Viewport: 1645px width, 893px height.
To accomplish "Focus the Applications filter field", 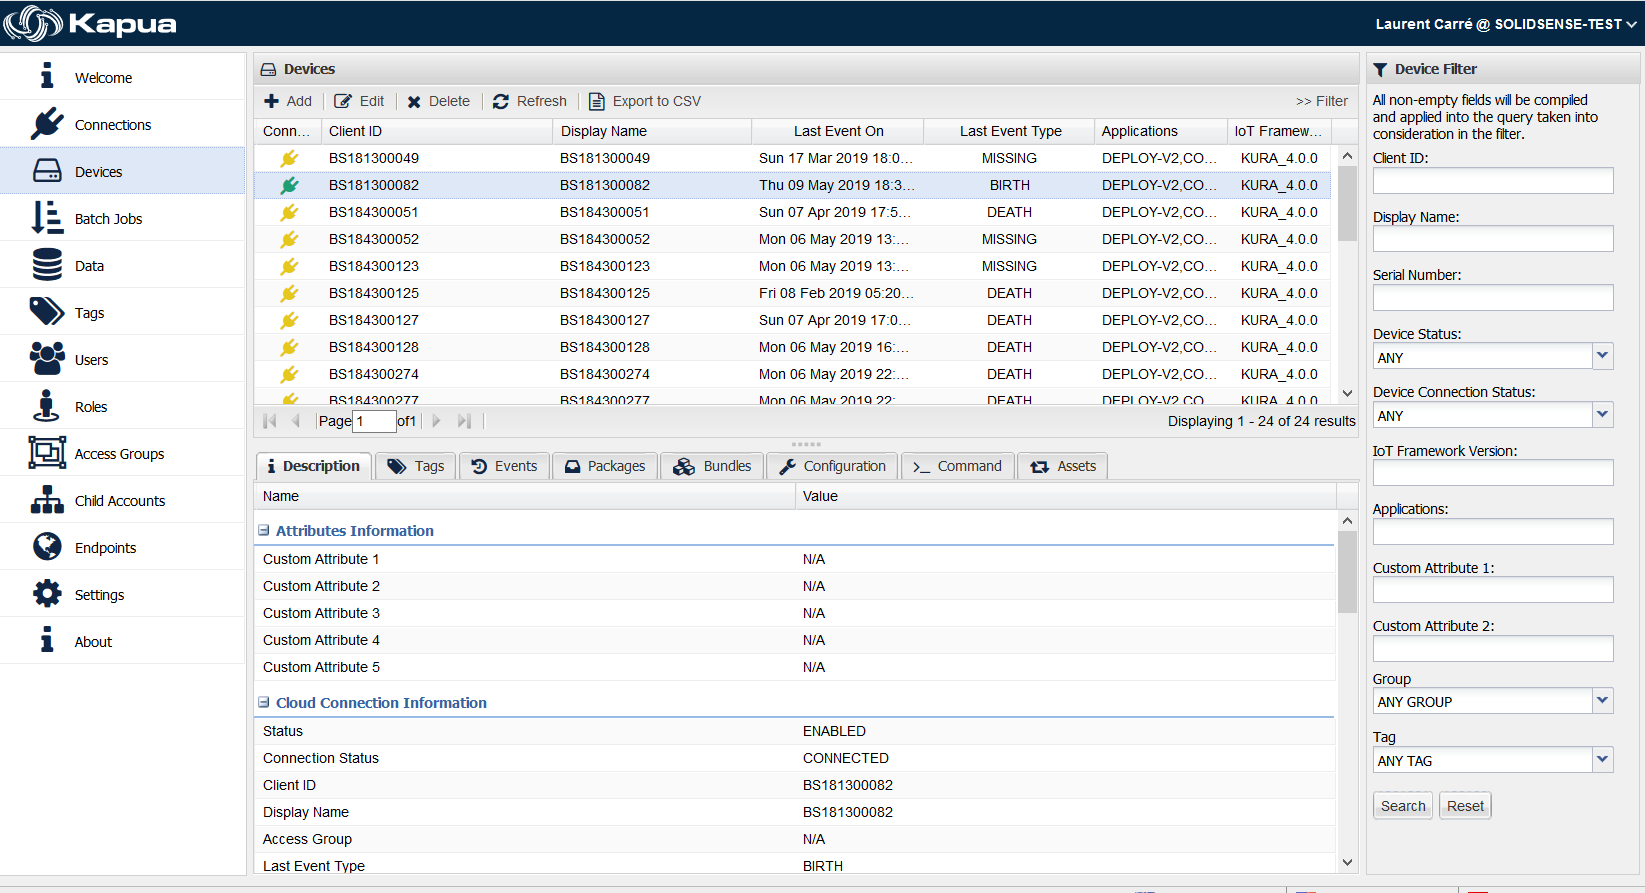I will click(1493, 531).
